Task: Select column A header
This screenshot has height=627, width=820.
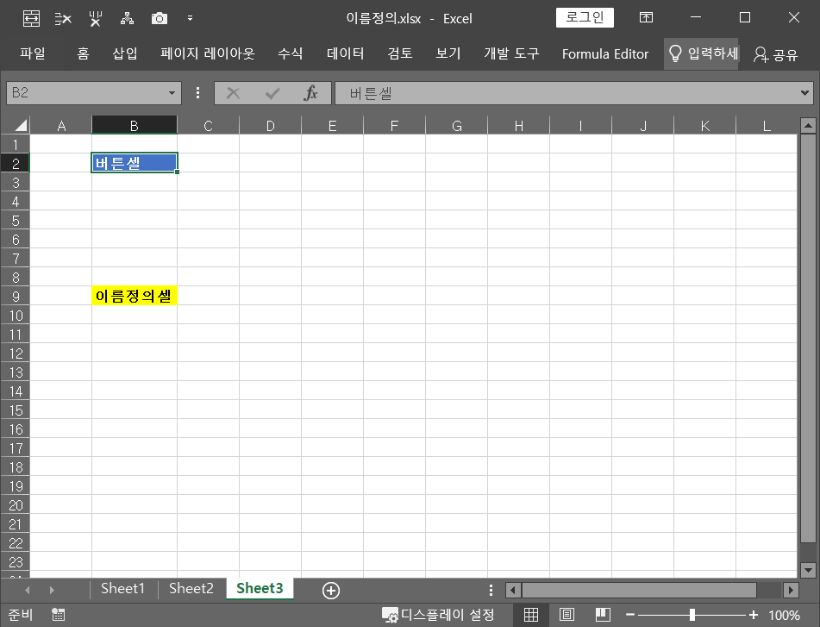Action: tap(61, 126)
